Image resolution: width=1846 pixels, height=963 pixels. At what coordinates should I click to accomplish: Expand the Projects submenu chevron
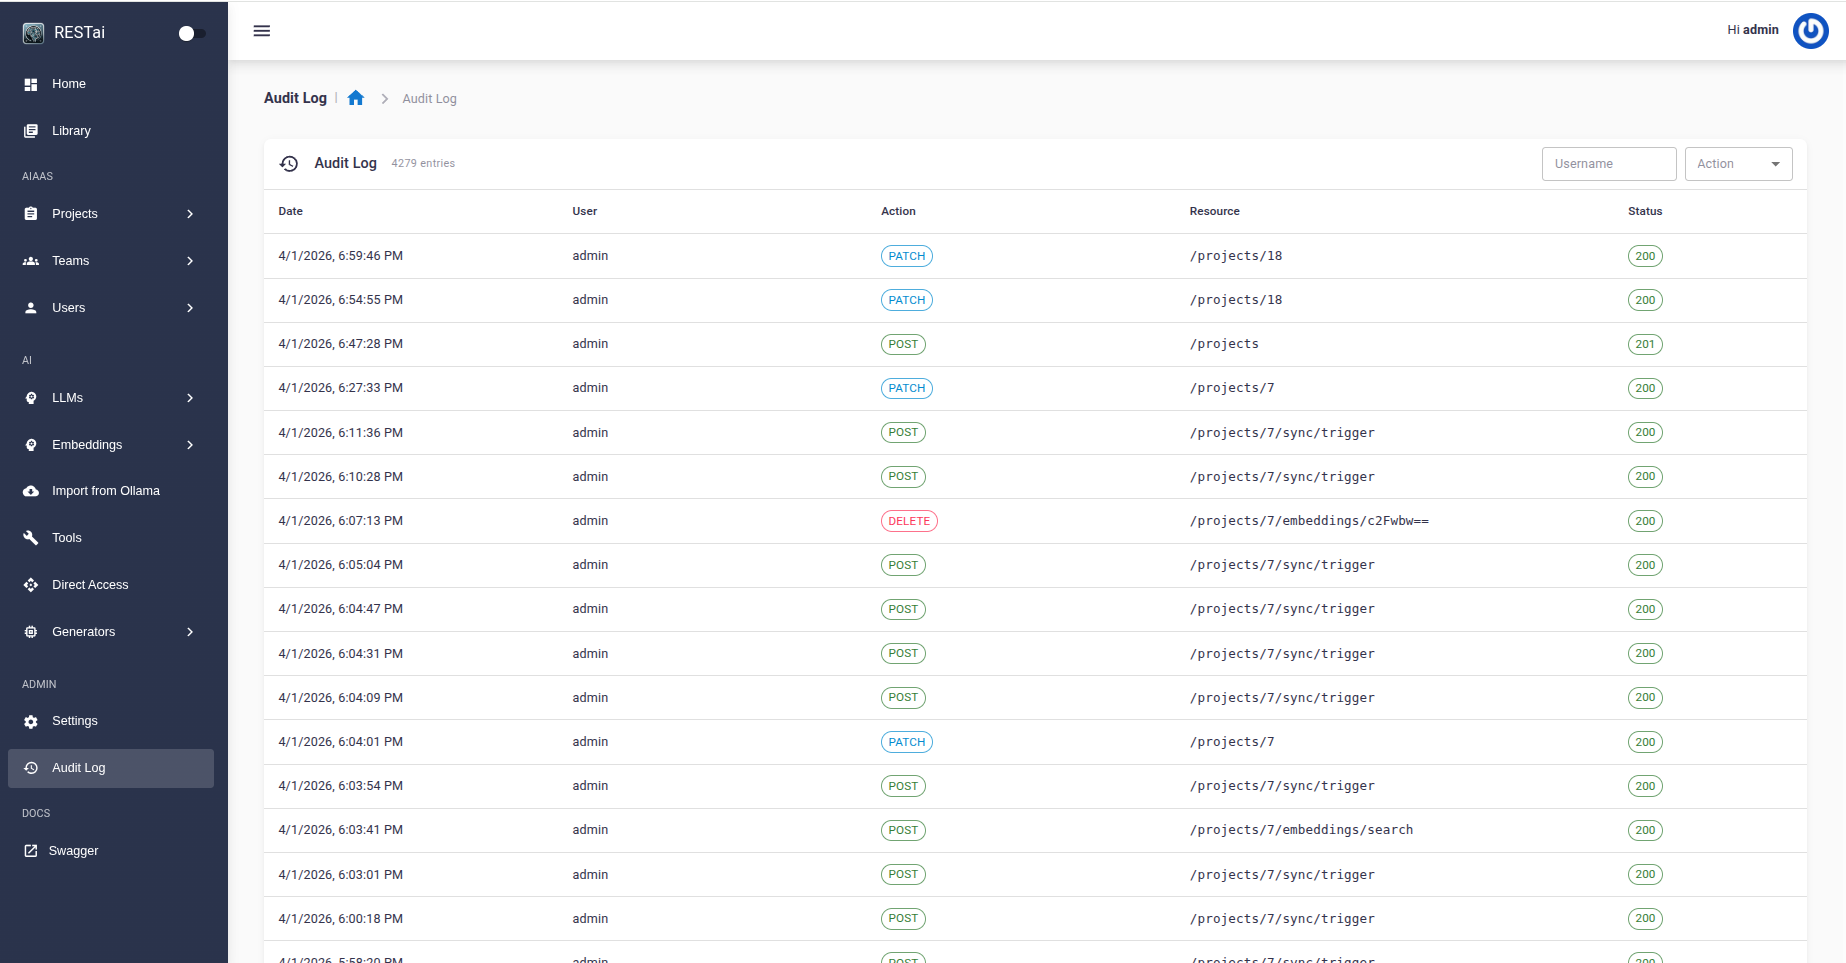pos(190,214)
